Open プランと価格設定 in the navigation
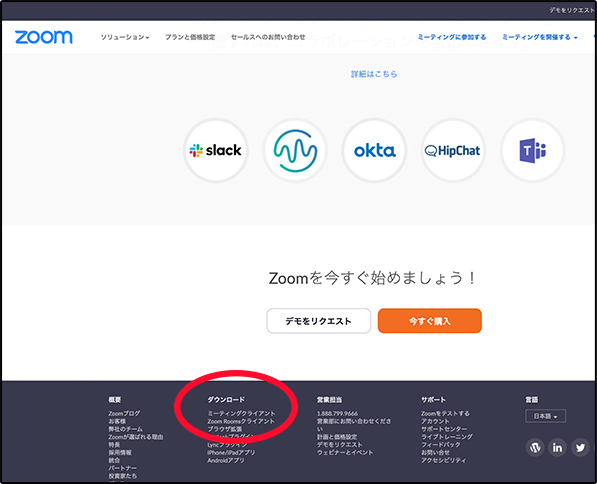597x484 pixels. point(190,37)
